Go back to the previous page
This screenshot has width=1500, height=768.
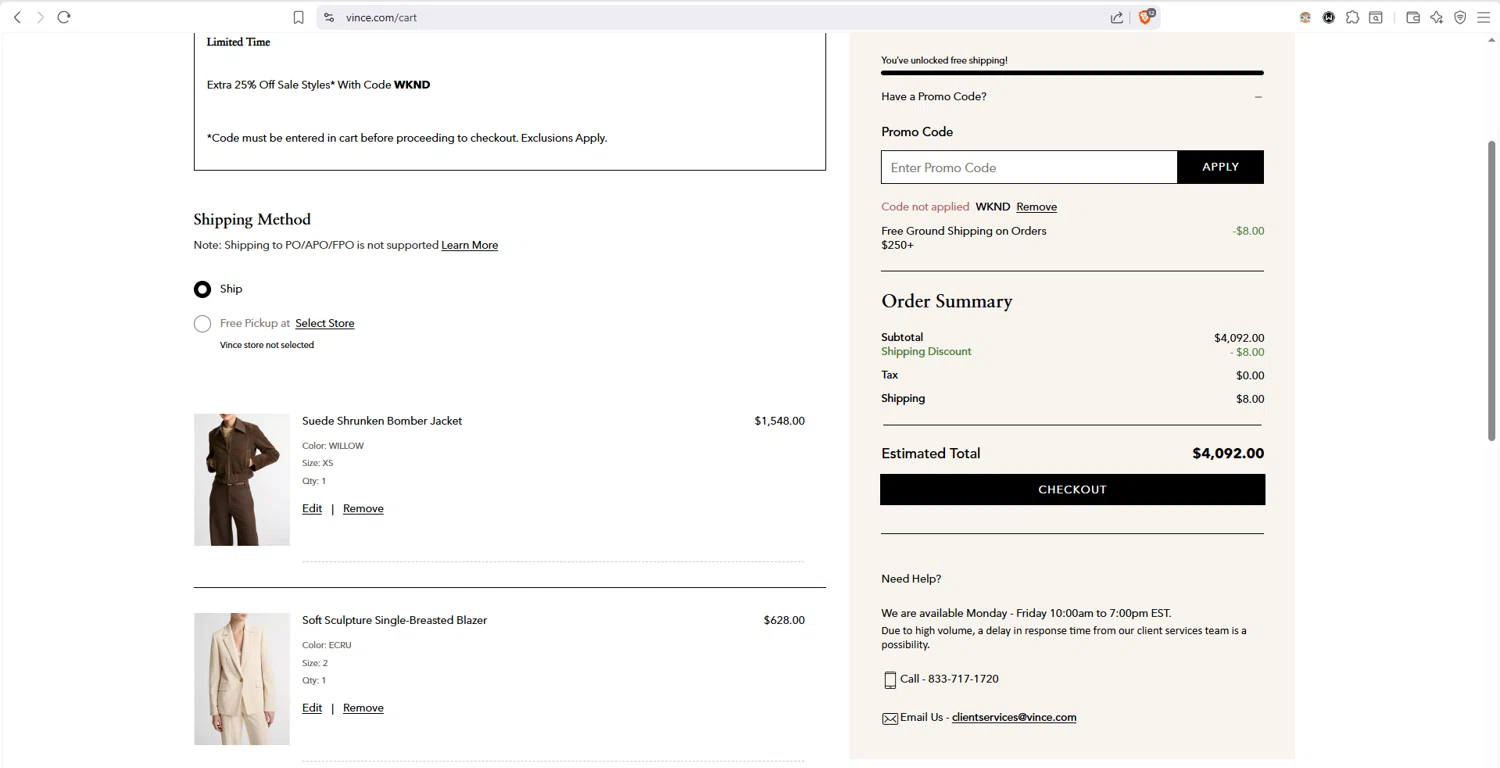[17, 17]
